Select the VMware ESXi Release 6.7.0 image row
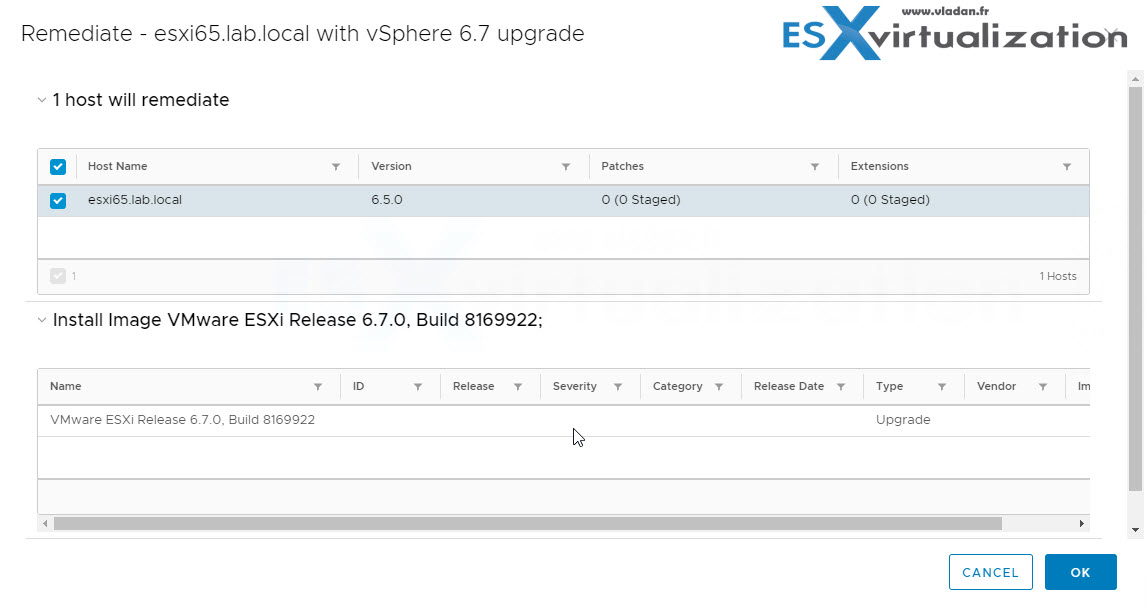Screen dimensions: 1146x609 coord(563,420)
